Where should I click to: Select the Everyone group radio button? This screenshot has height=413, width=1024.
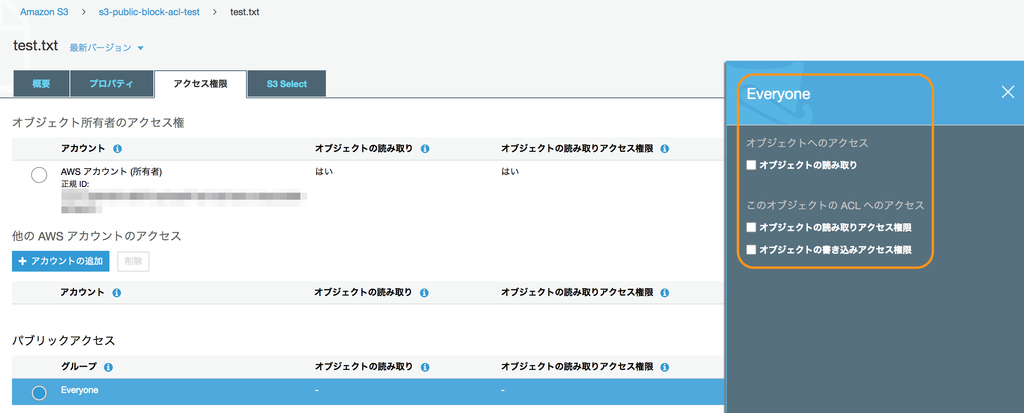point(39,392)
